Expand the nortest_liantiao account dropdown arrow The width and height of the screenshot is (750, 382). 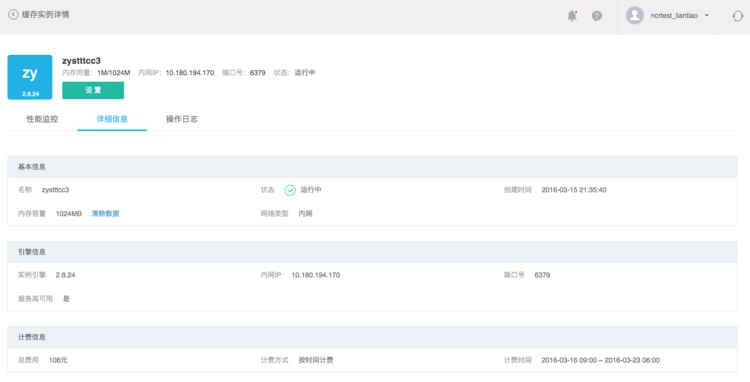coord(706,15)
